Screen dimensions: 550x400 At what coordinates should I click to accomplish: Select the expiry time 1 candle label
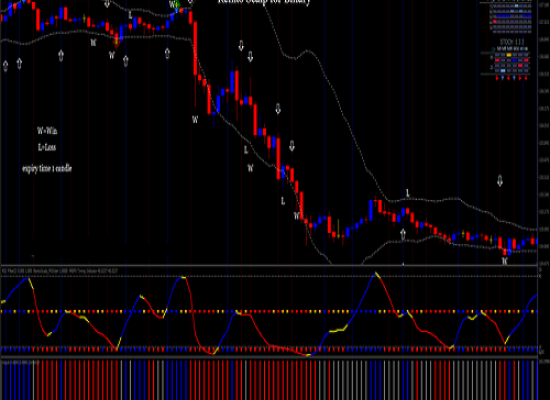[x=47, y=168]
